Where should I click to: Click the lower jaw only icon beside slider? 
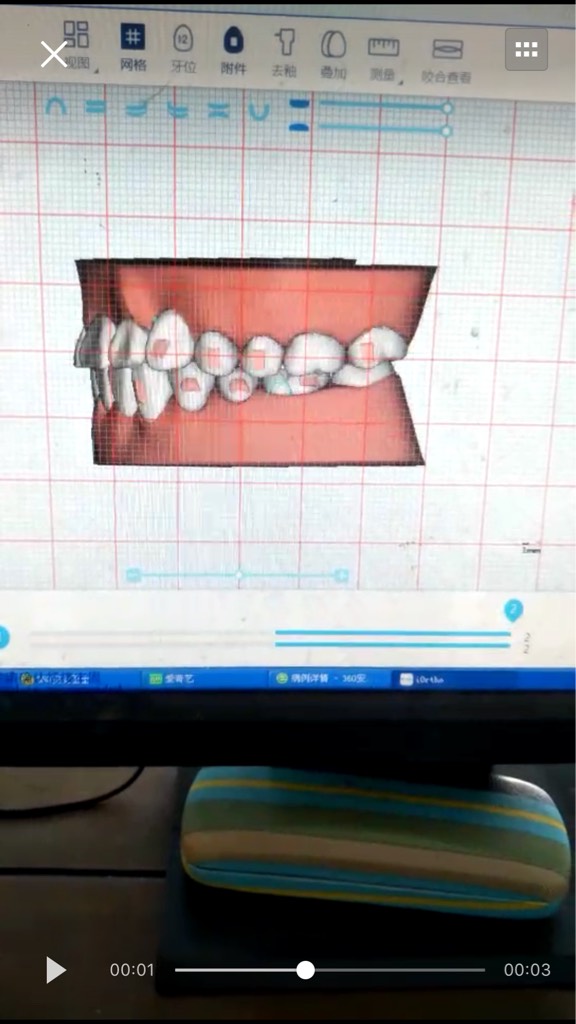coord(299,127)
